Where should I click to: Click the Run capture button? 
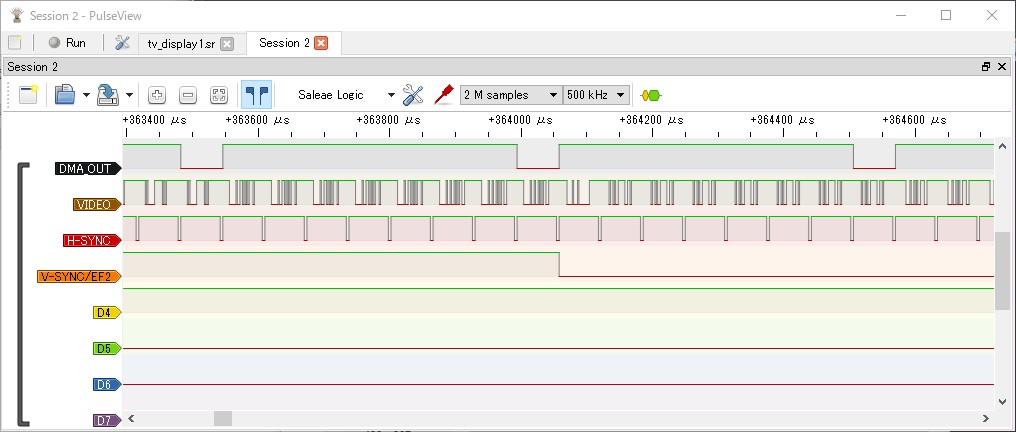(67, 43)
